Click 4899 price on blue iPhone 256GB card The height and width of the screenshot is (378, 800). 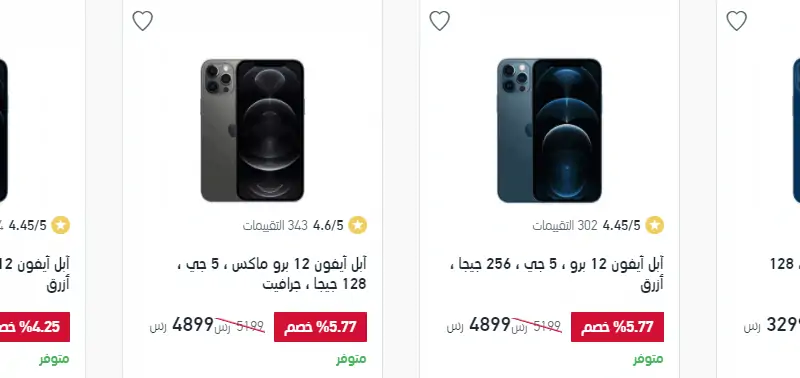[x=490, y=324]
